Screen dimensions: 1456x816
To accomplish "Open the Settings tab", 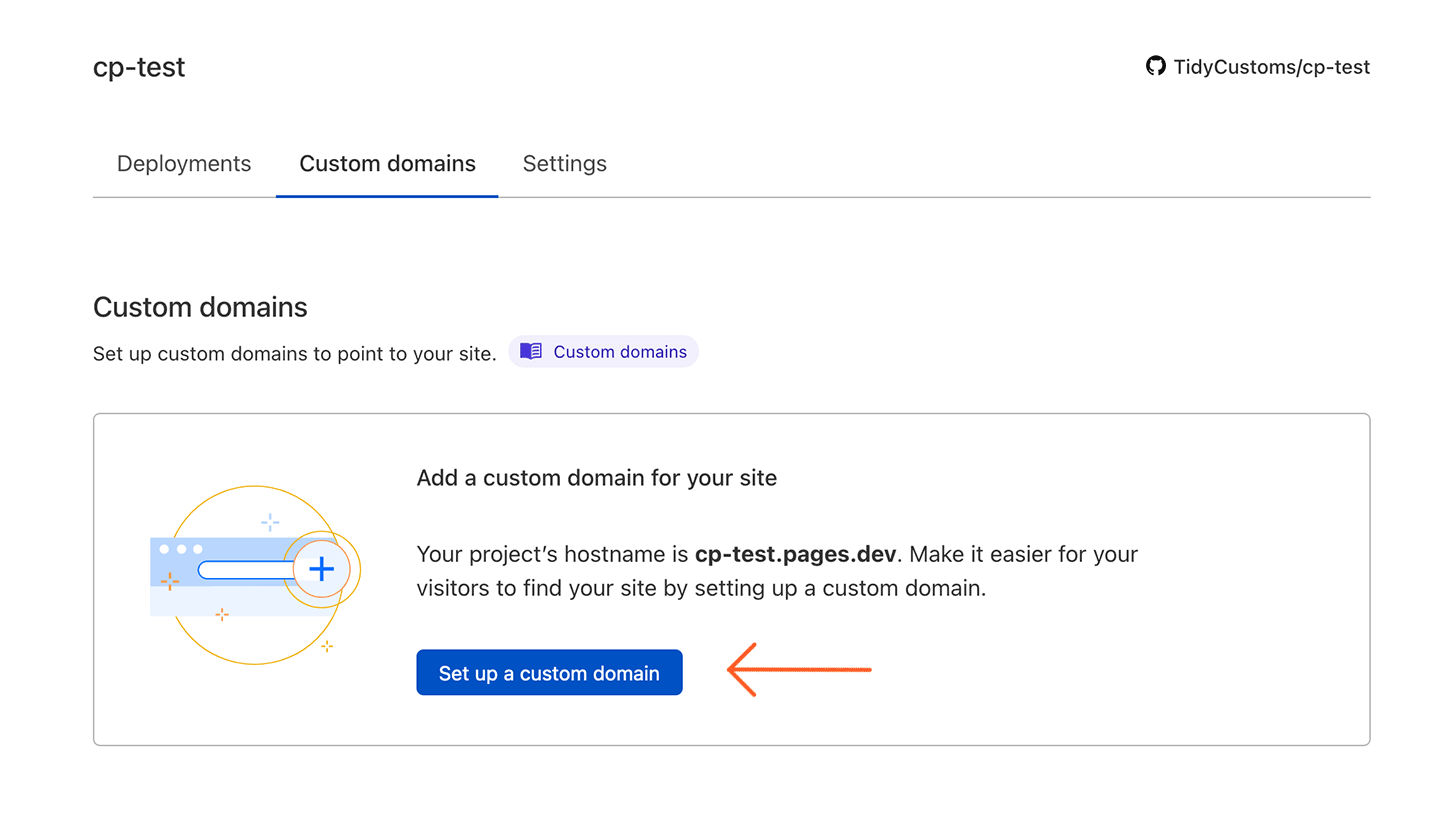I will coord(564,163).
